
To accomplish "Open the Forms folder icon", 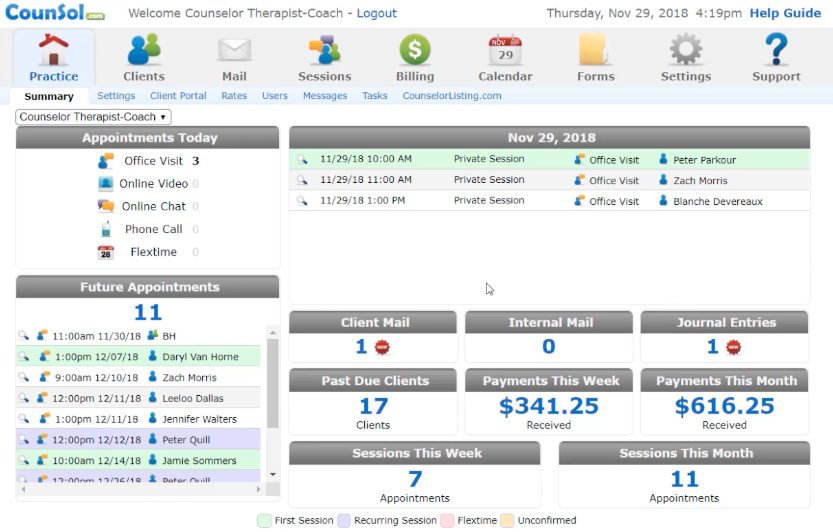I will click(x=595, y=50).
